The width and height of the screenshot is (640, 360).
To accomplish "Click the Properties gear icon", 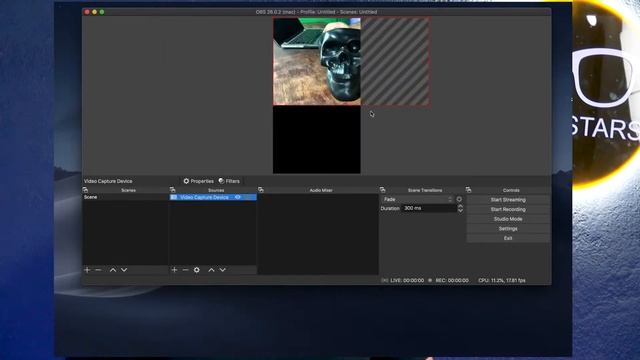I will pos(186,181).
